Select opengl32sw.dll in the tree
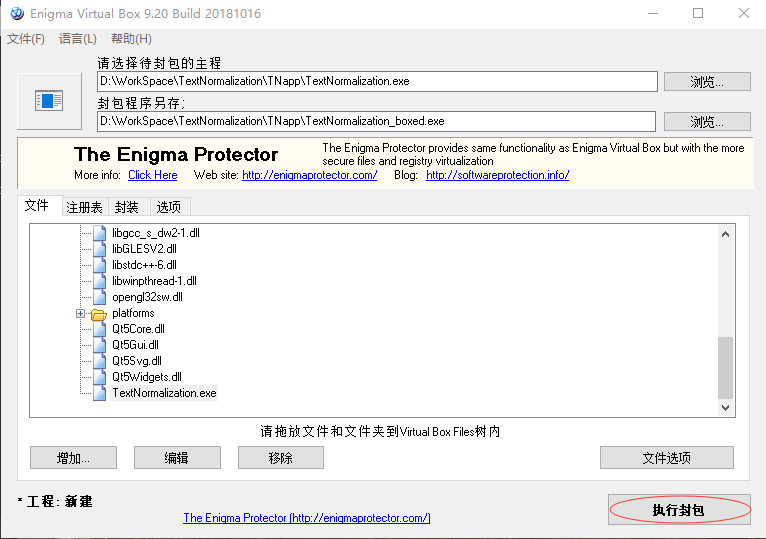The width and height of the screenshot is (766, 539). (x=147, y=297)
